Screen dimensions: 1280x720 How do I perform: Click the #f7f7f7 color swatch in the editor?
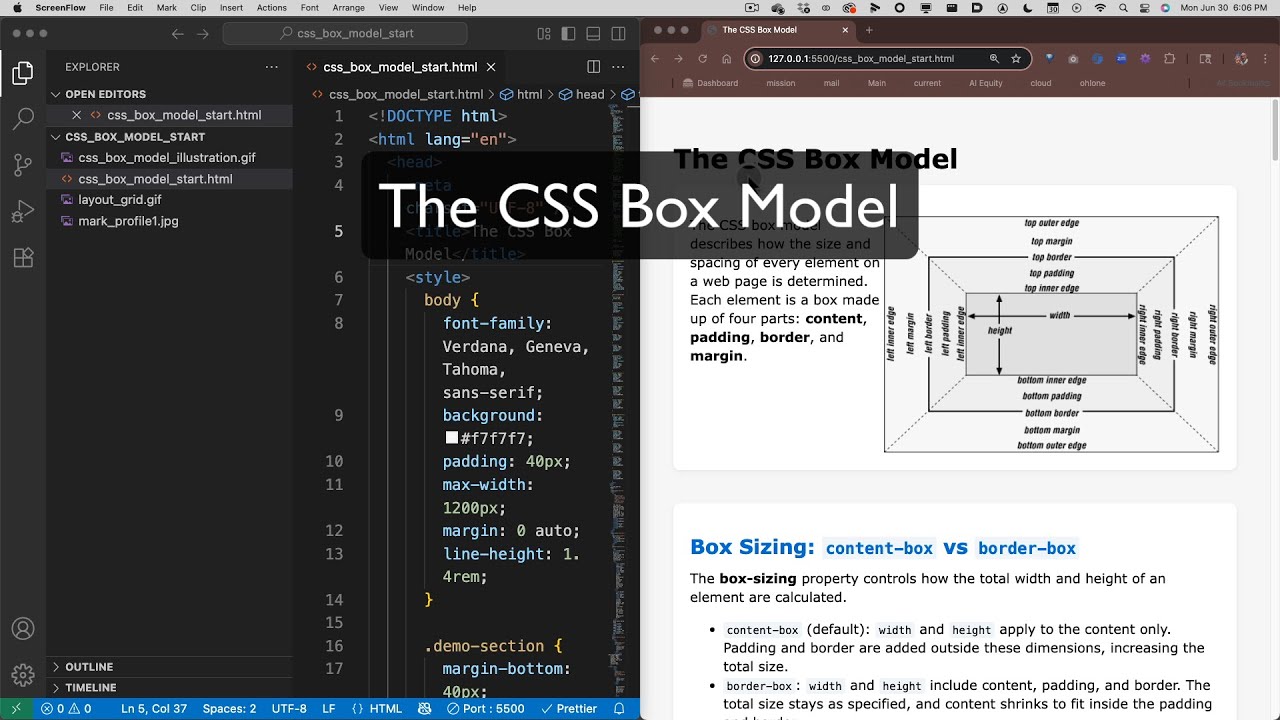452,438
